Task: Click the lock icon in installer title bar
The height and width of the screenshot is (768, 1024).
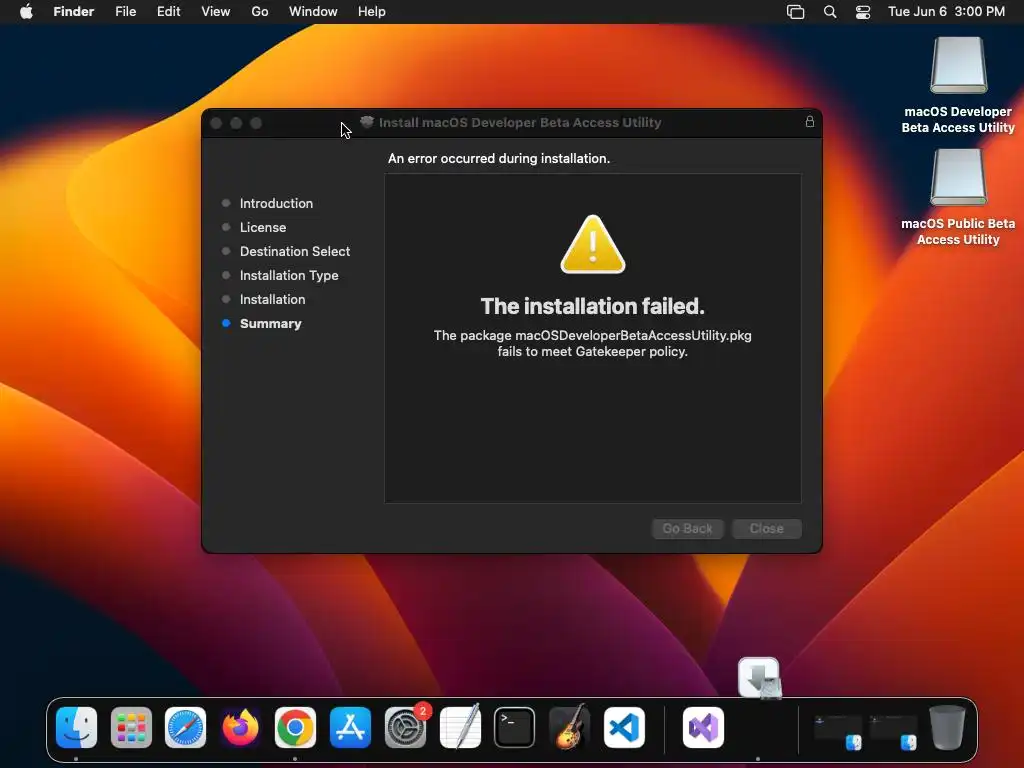Action: point(810,121)
